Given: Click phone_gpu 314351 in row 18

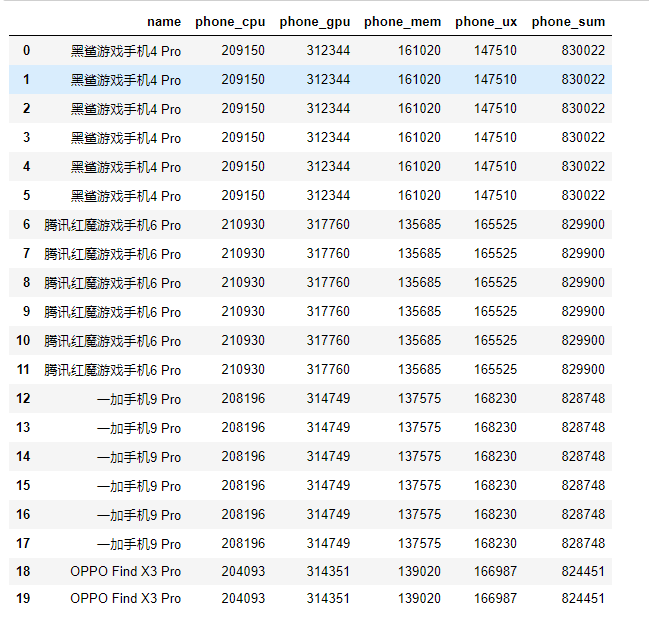Looking at the screenshot, I should (328, 571).
